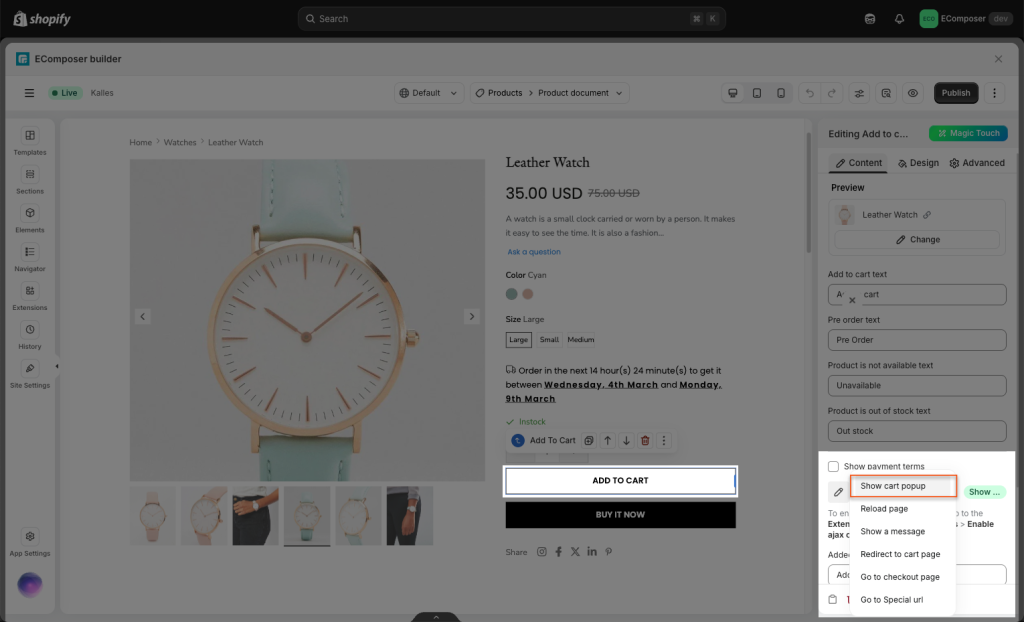
Task: Switch to desktop device preview
Action: click(733, 93)
